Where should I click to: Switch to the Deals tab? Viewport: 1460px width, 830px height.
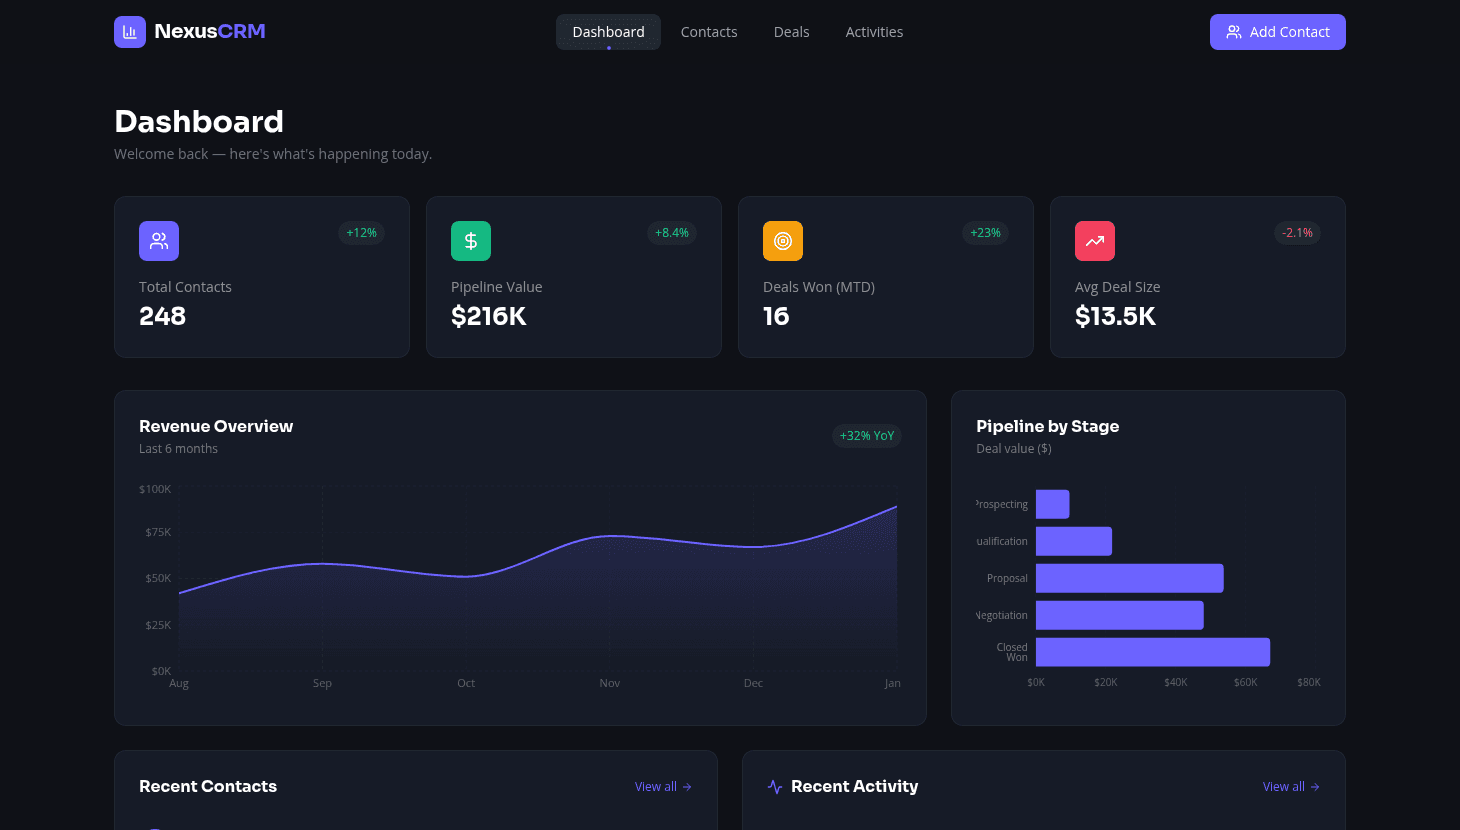[791, 31]
